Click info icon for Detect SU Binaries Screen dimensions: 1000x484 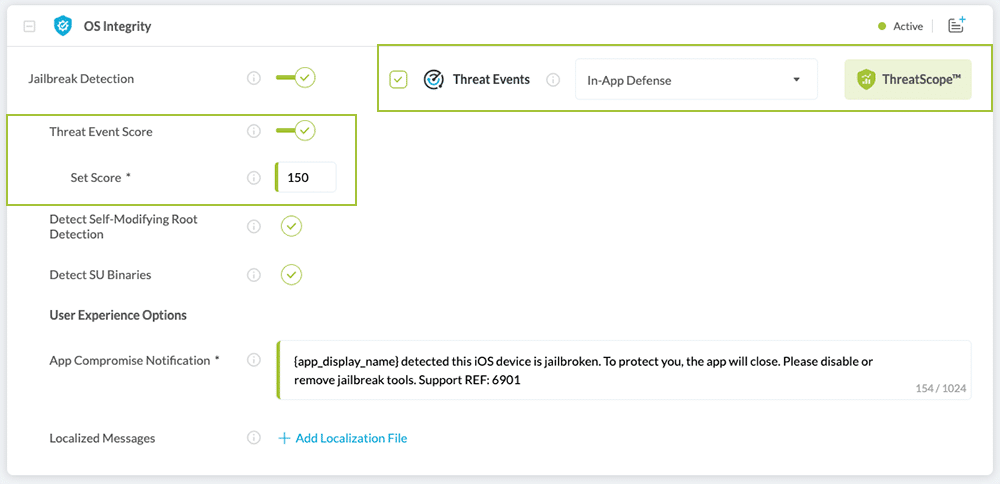[254, 274]
